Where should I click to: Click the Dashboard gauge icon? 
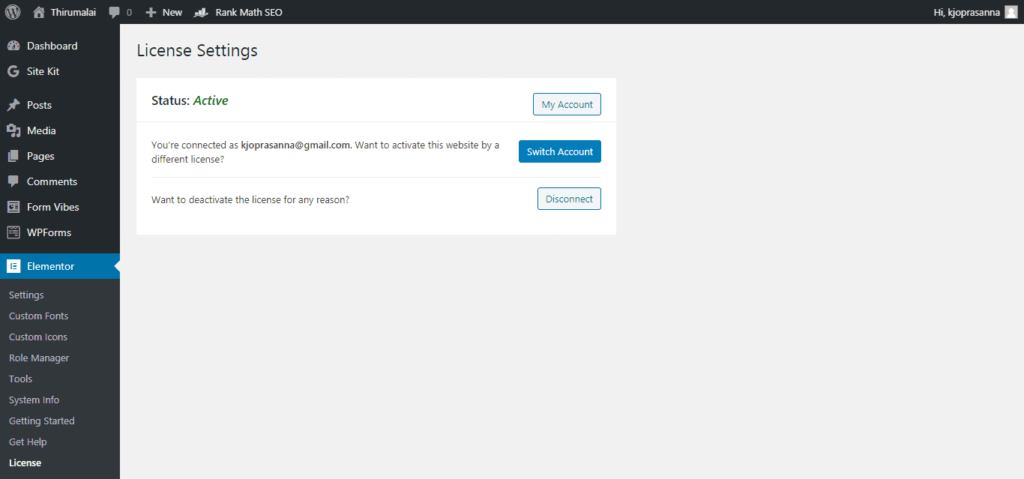[x=14, y=46]
